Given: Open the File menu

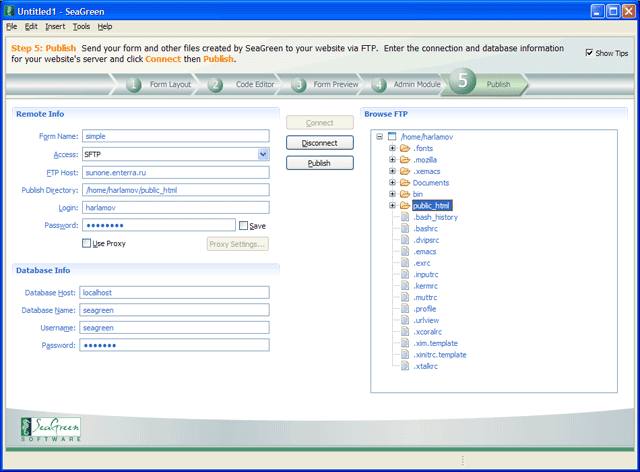Looking at the screenshot, I should pos(12,27).
